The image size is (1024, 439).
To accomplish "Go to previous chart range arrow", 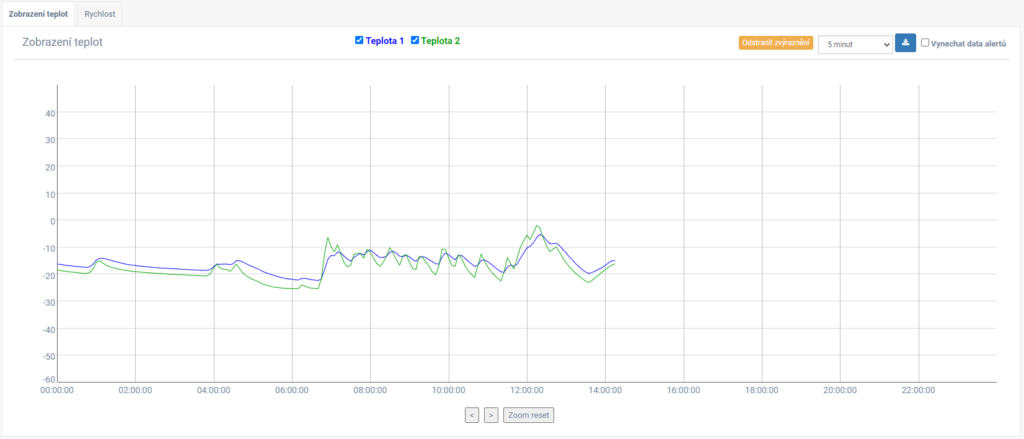I will tap(473, 415).
